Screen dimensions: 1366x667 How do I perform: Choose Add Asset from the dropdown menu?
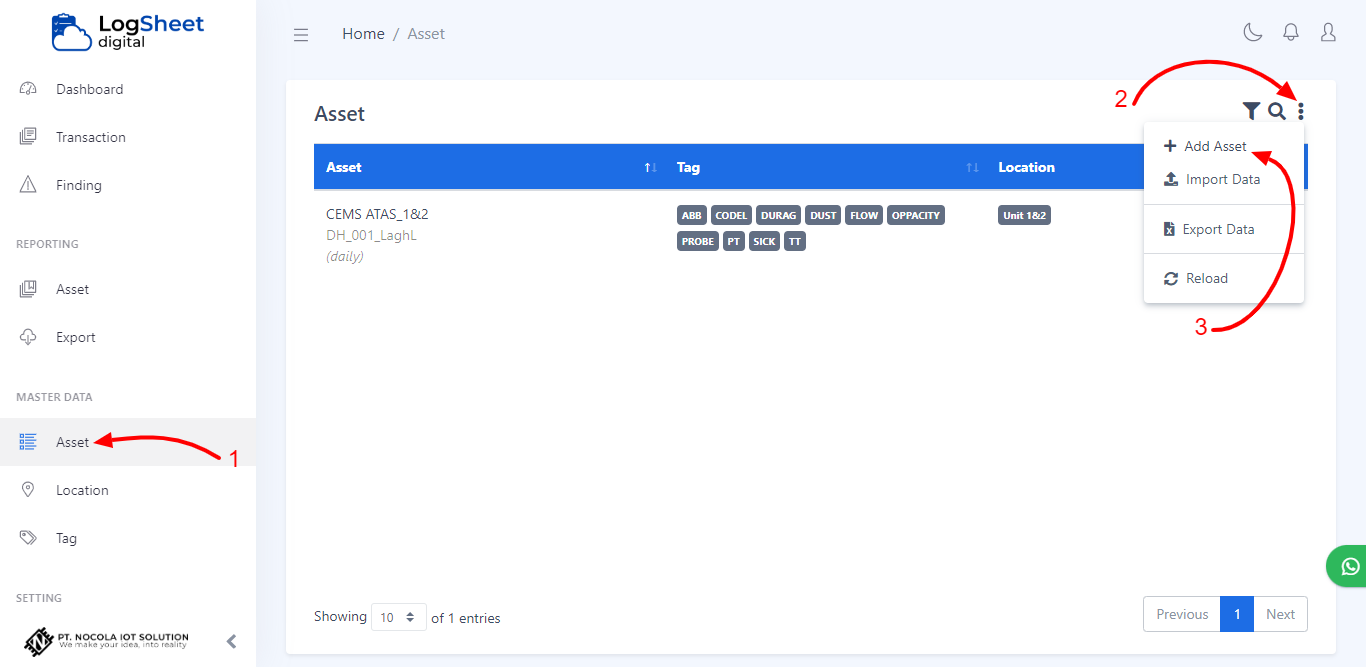(1211, 146)
